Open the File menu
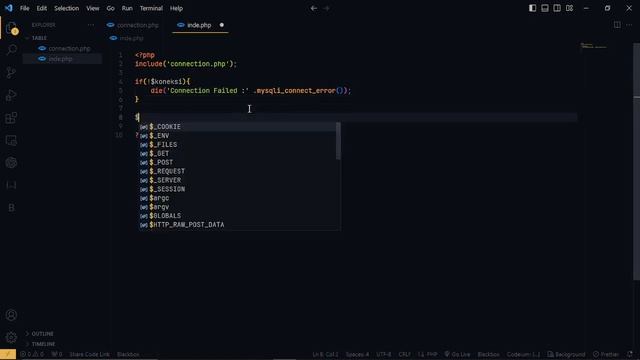The width and height of the screenshot is (640, 360). tap(24, 8)
